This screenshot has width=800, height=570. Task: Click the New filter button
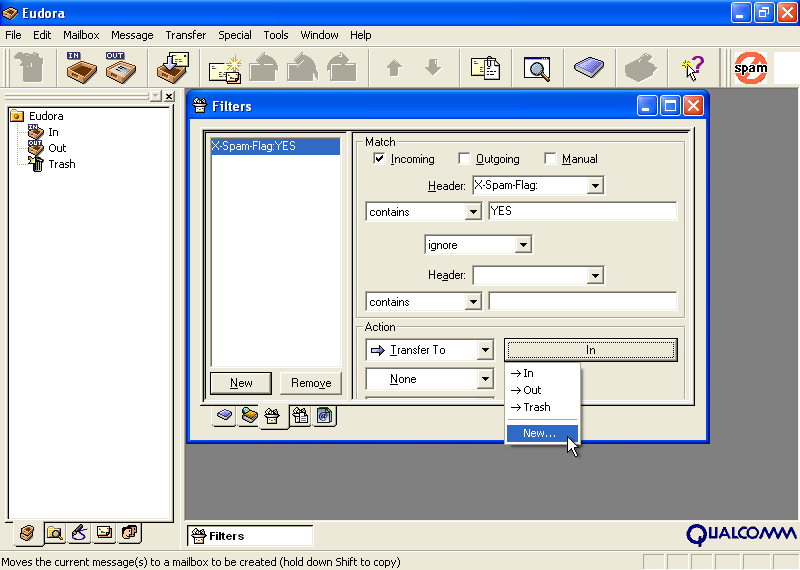pyautogui.click(x=241, y=383)
